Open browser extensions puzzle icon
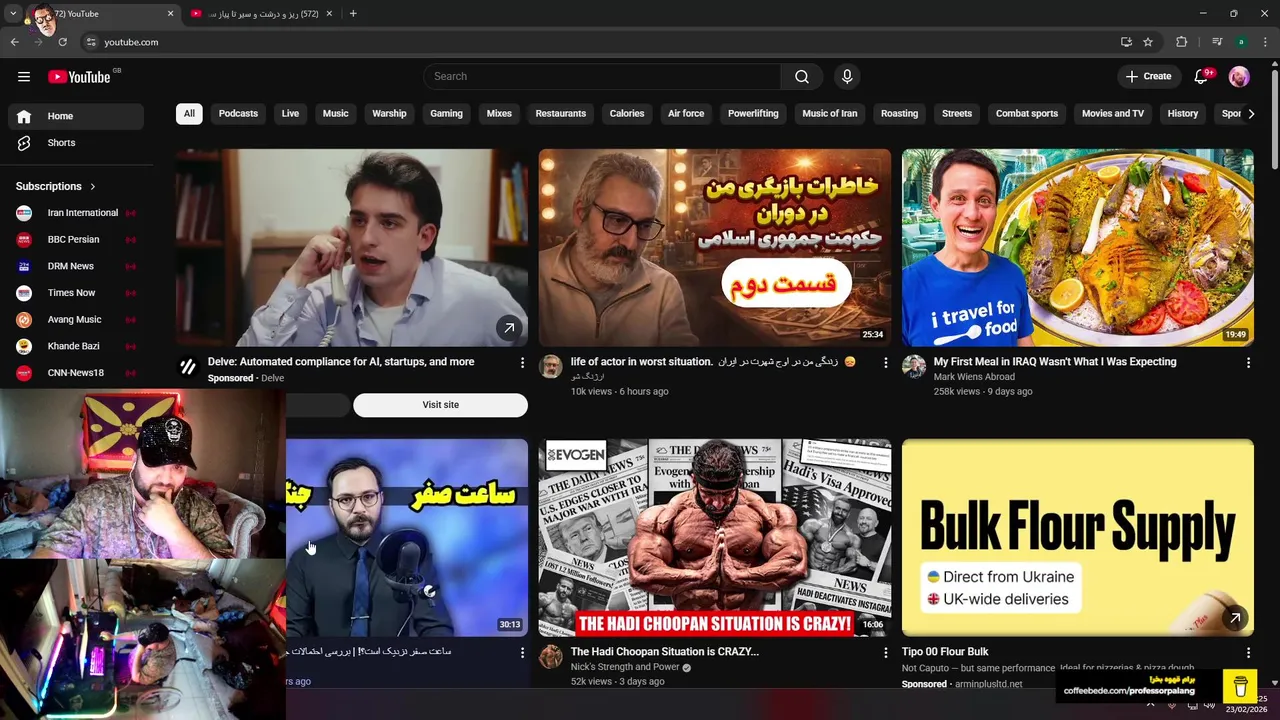The width and height of the screenshot is (1280, 720). (x=1181, y=42)
